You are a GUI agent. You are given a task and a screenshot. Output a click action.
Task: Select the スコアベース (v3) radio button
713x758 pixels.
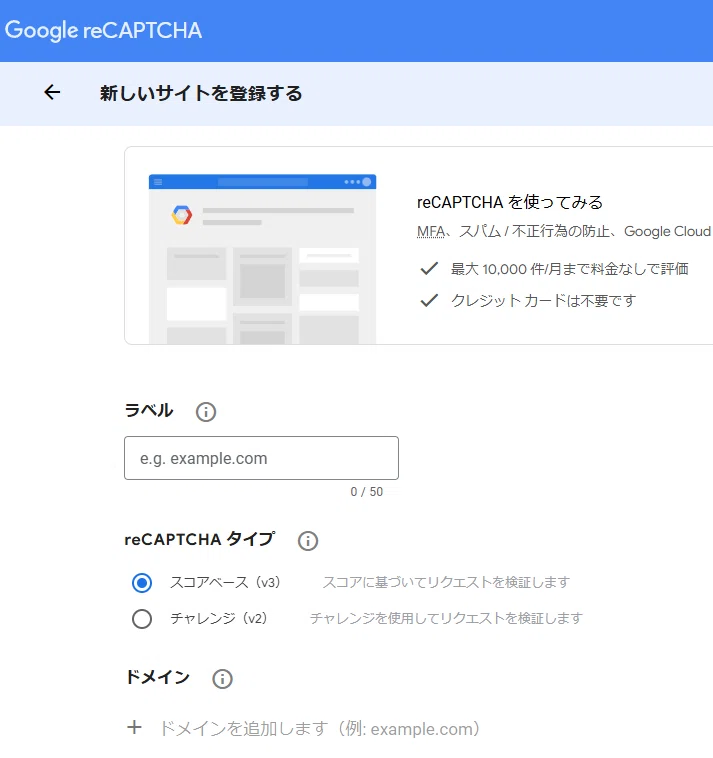pyautogui.click(x=142, y=583)
